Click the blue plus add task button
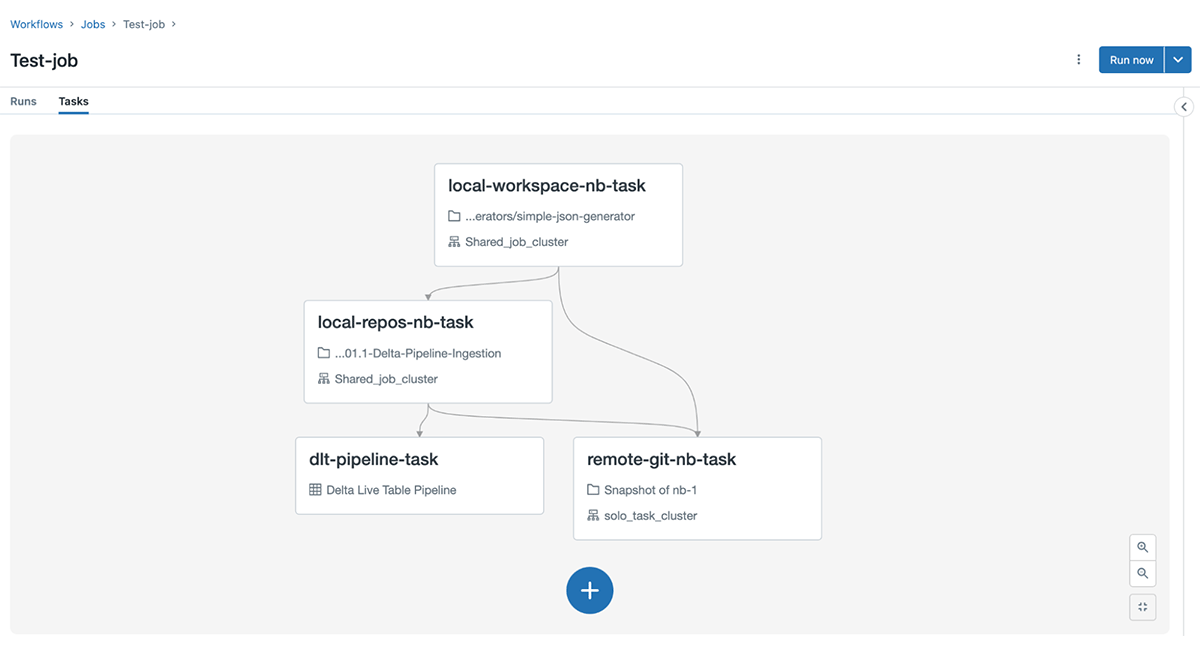Viewport: 1200px width, 652px height. tap(589, 591)
